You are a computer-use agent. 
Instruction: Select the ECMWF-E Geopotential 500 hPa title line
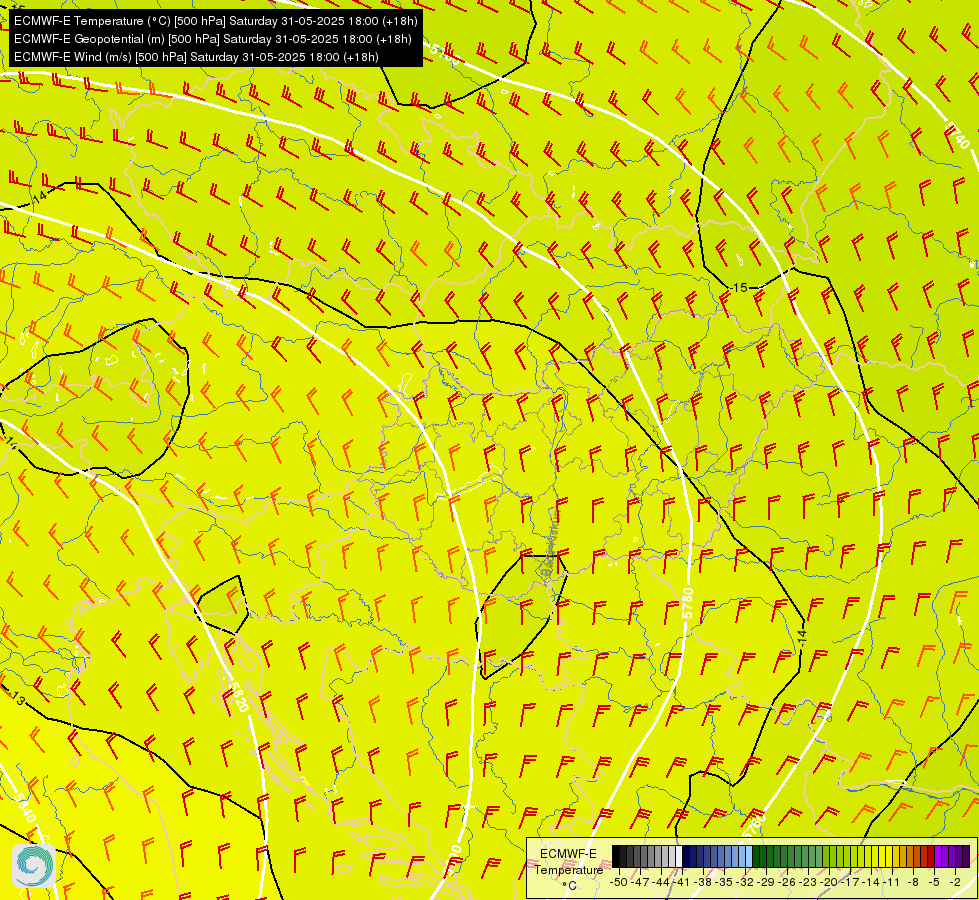(212, 39)
